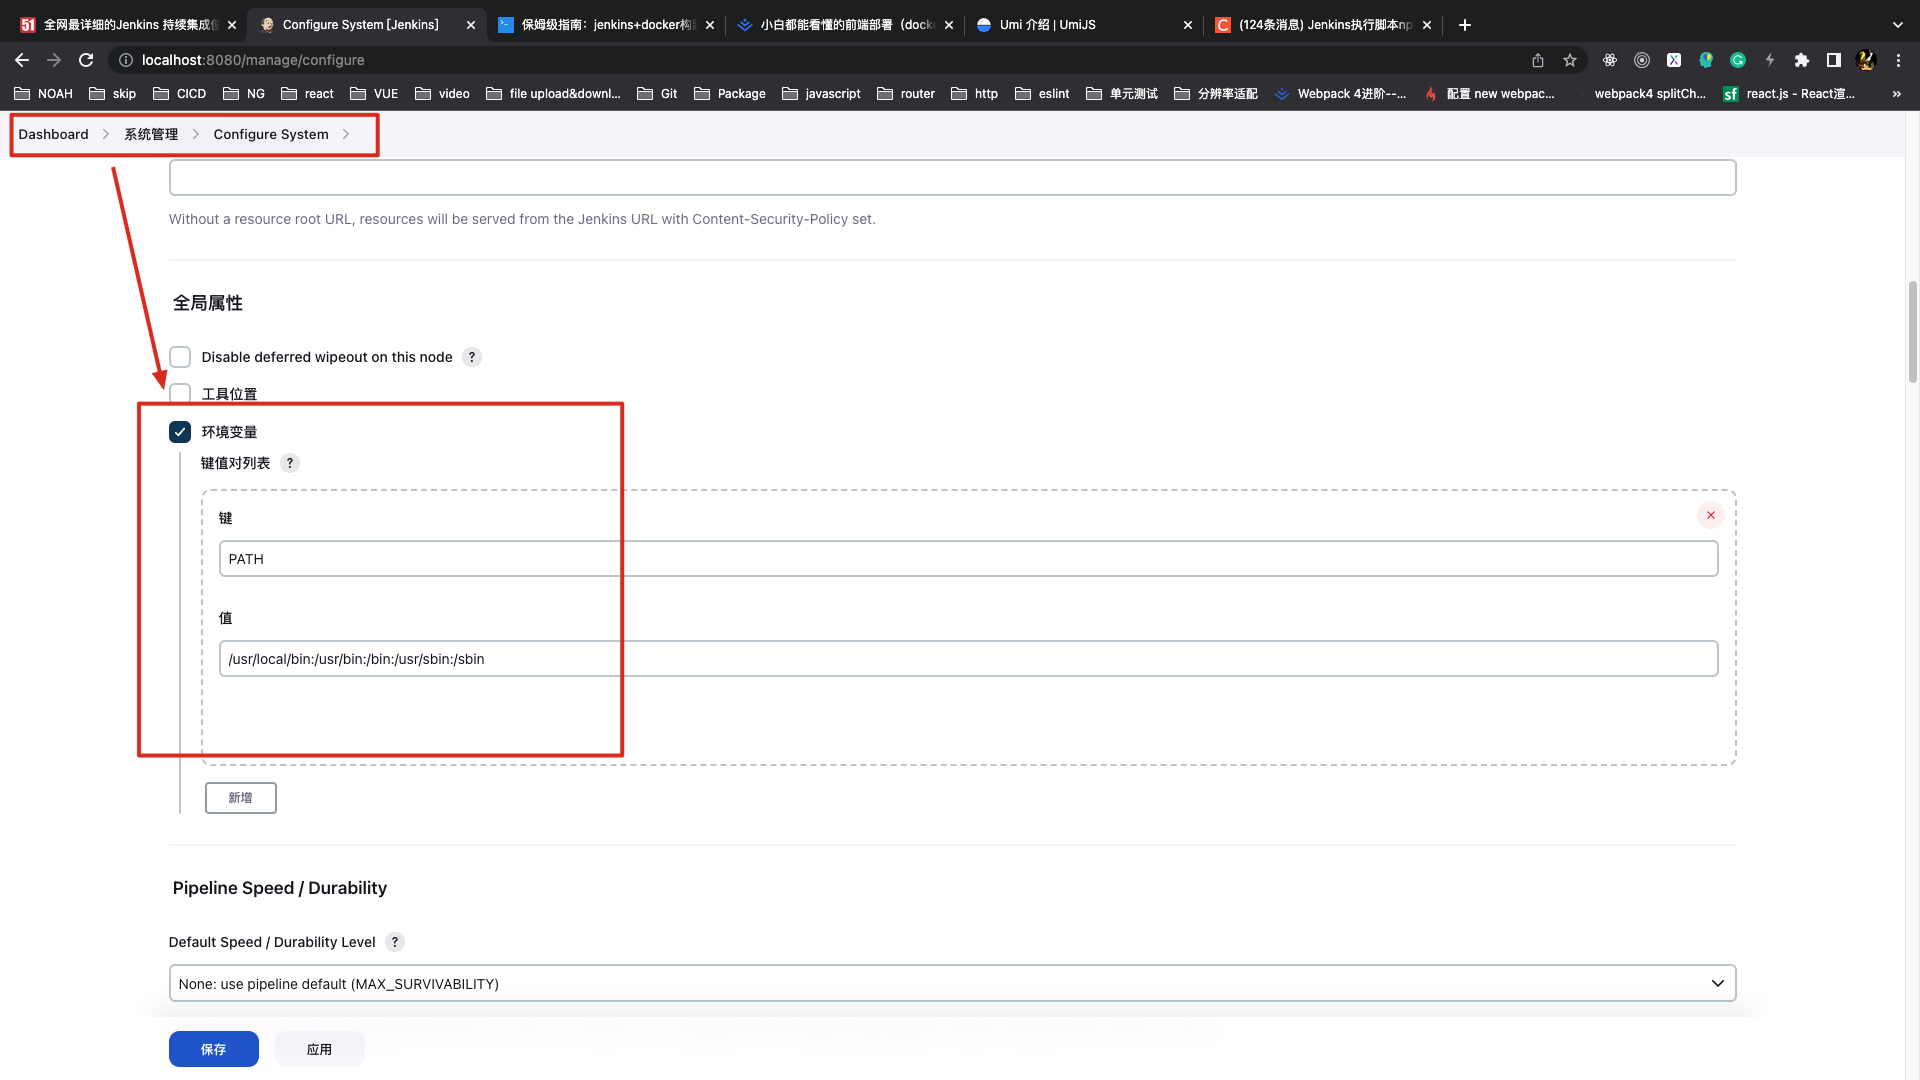Expand chevron after Configure System breadcrumb
This screenshot has width=1920, height=1080.
[346, 134]
